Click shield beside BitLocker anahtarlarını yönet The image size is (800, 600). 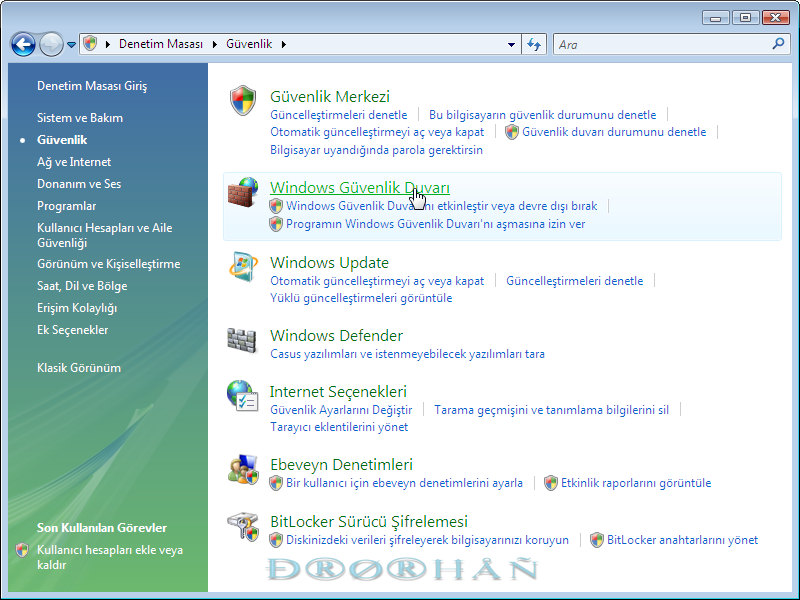tap(597, 540)
